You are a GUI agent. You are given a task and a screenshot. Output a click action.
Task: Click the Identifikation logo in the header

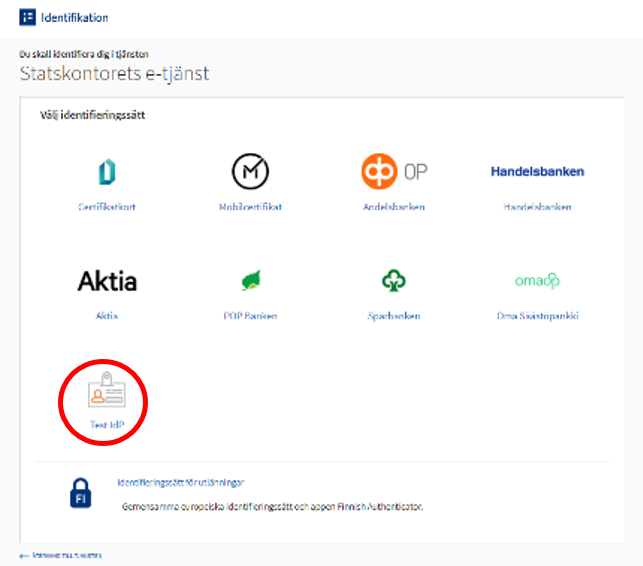(28, 17)
